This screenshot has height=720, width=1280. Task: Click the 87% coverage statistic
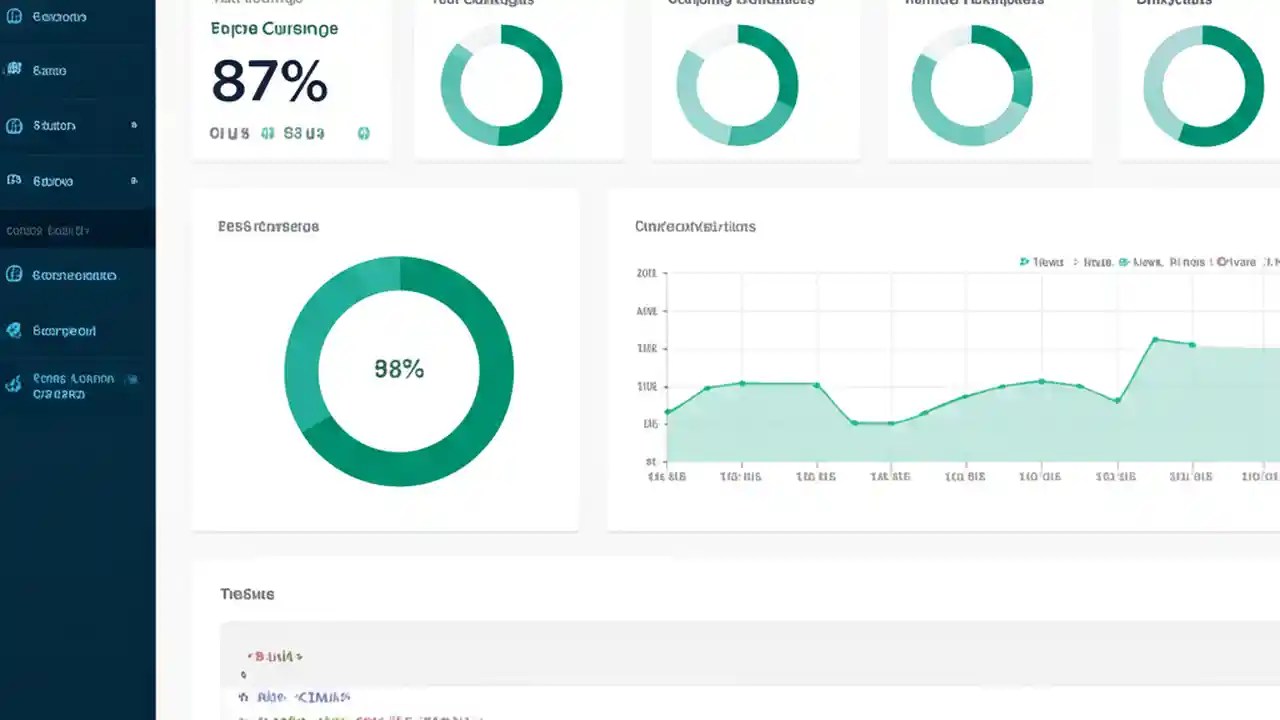pyautogui.click(x=268, y=83)
